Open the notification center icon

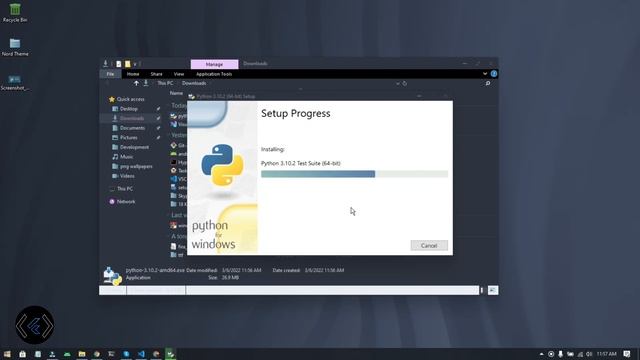pyautogui.click(x=627, y=354)
